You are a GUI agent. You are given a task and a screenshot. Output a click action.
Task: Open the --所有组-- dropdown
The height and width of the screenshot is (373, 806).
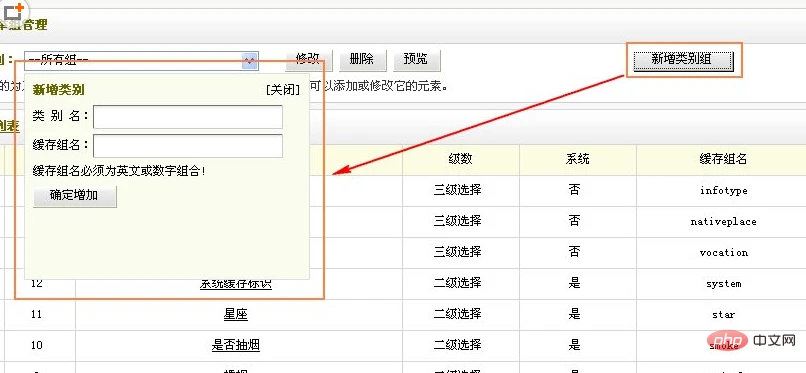[141, 61]
